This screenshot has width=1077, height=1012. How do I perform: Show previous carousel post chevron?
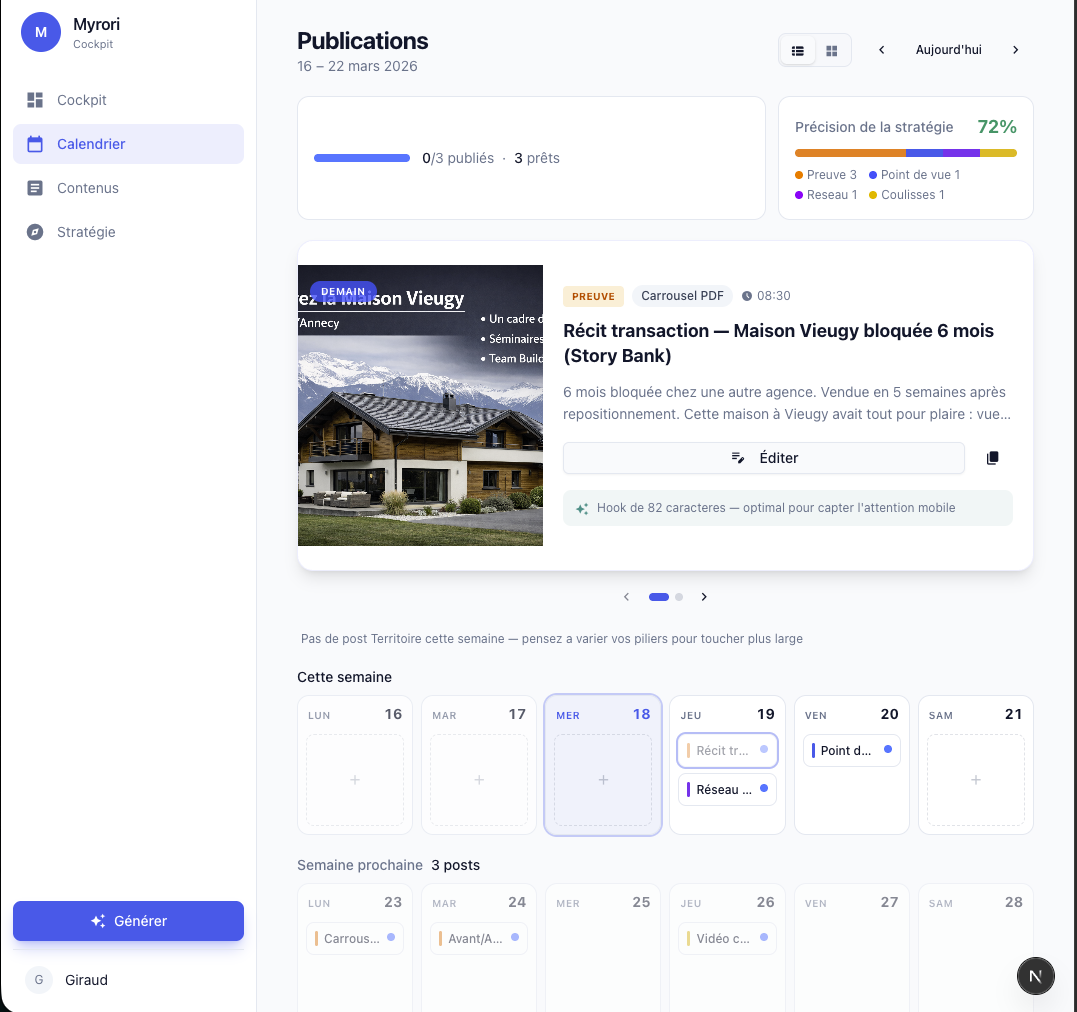pyautogui.click(x=627, y=597)
